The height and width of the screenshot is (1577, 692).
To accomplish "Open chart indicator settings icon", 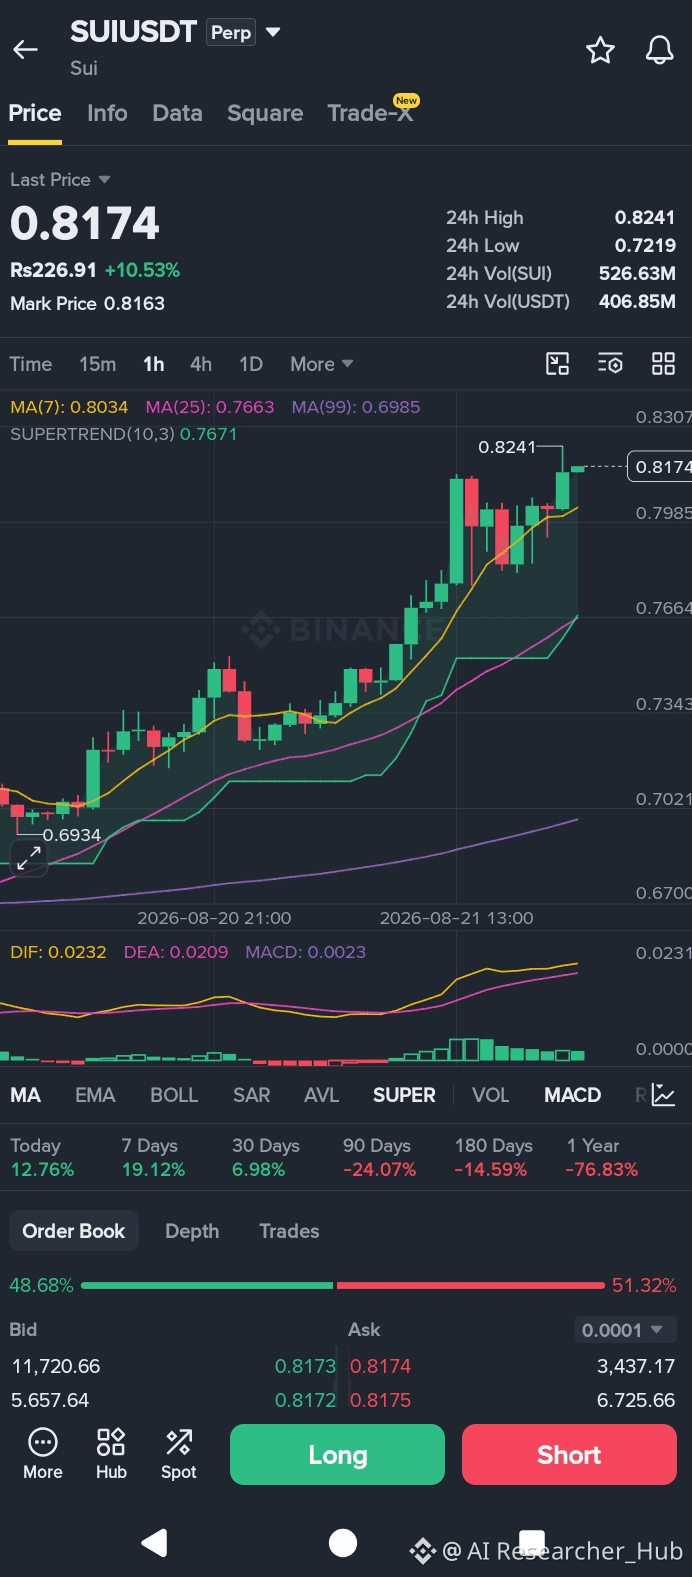I will [x=610, y=364].
